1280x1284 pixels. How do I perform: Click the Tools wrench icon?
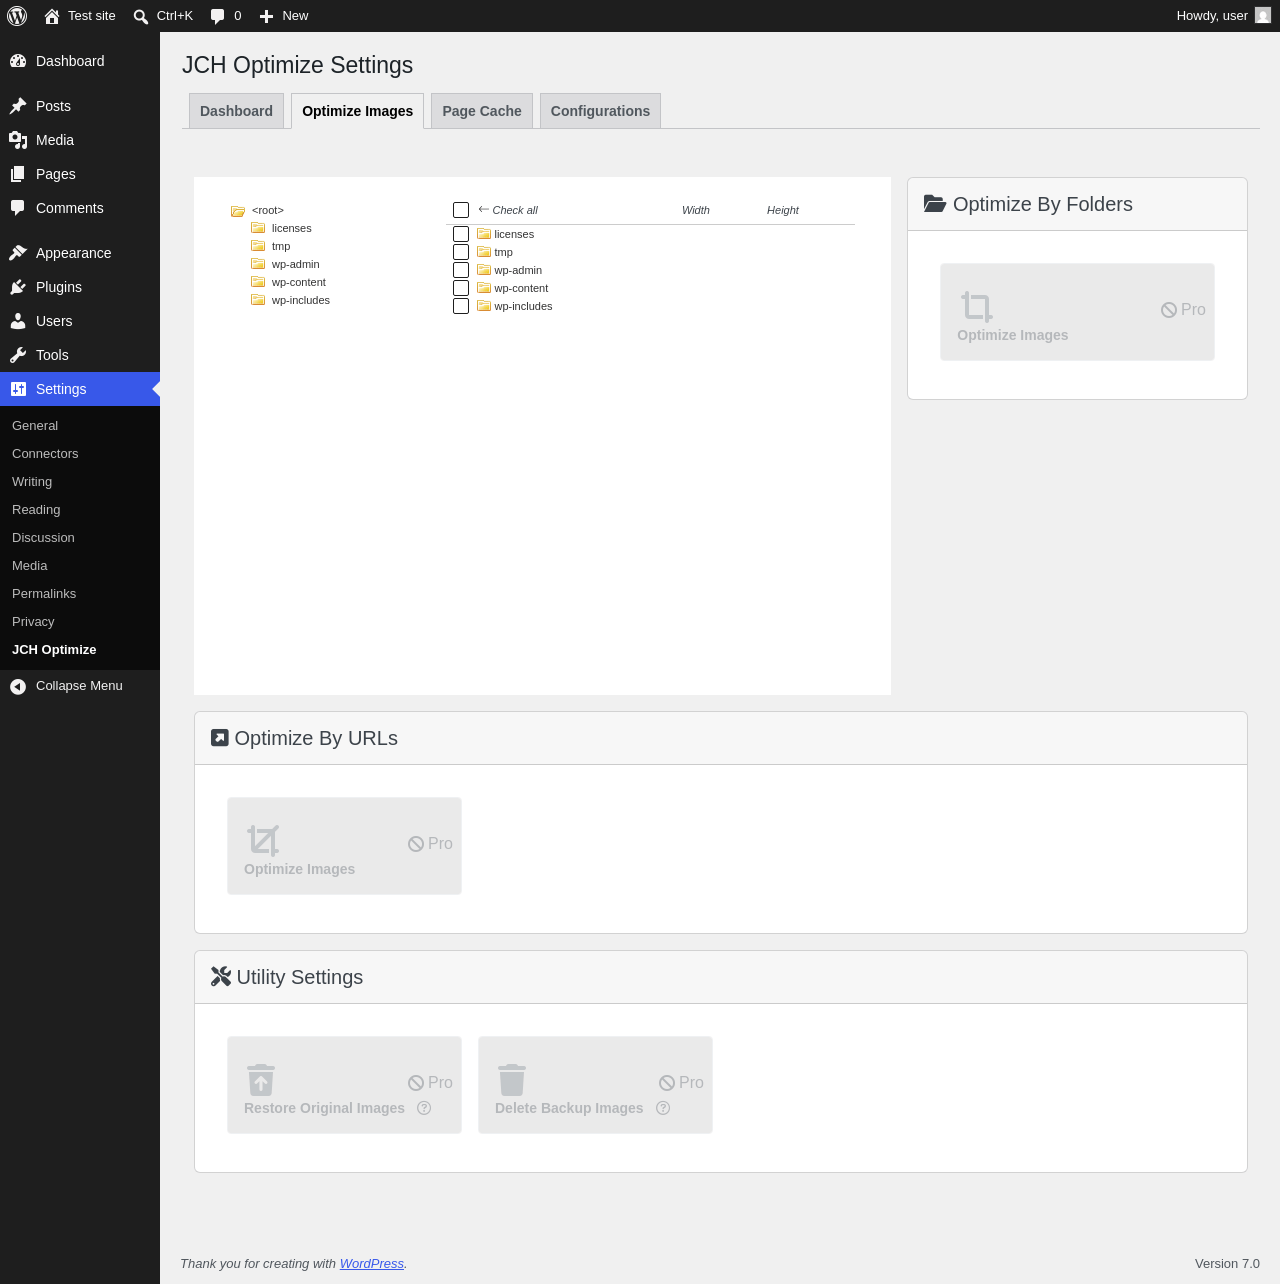(x=18, y=355)
